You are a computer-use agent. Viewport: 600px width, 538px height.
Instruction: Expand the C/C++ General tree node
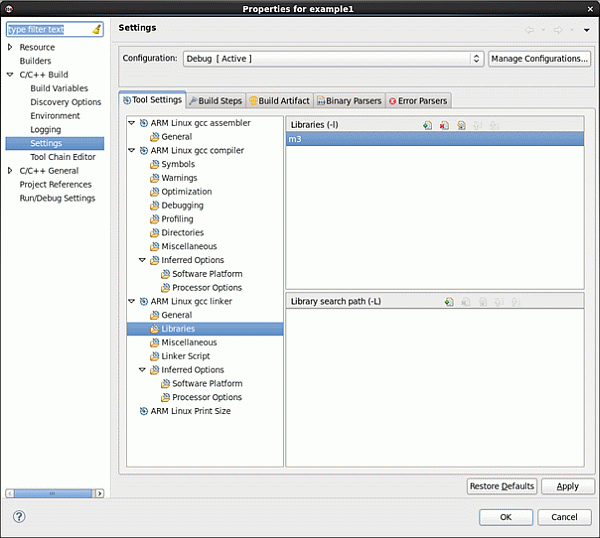coord(10,171)
